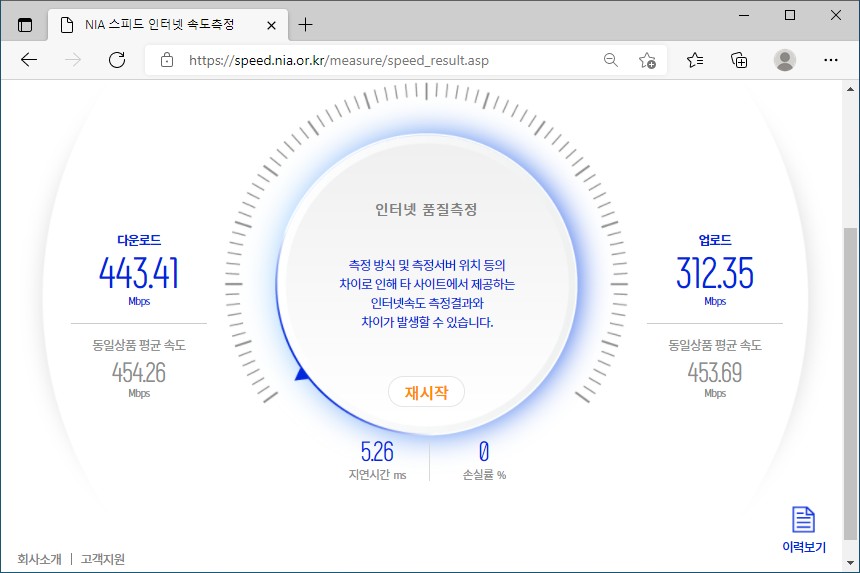Click the 이력보기 label
The height and width of the screenshot is (573, 860).
(x=804, y=547)
